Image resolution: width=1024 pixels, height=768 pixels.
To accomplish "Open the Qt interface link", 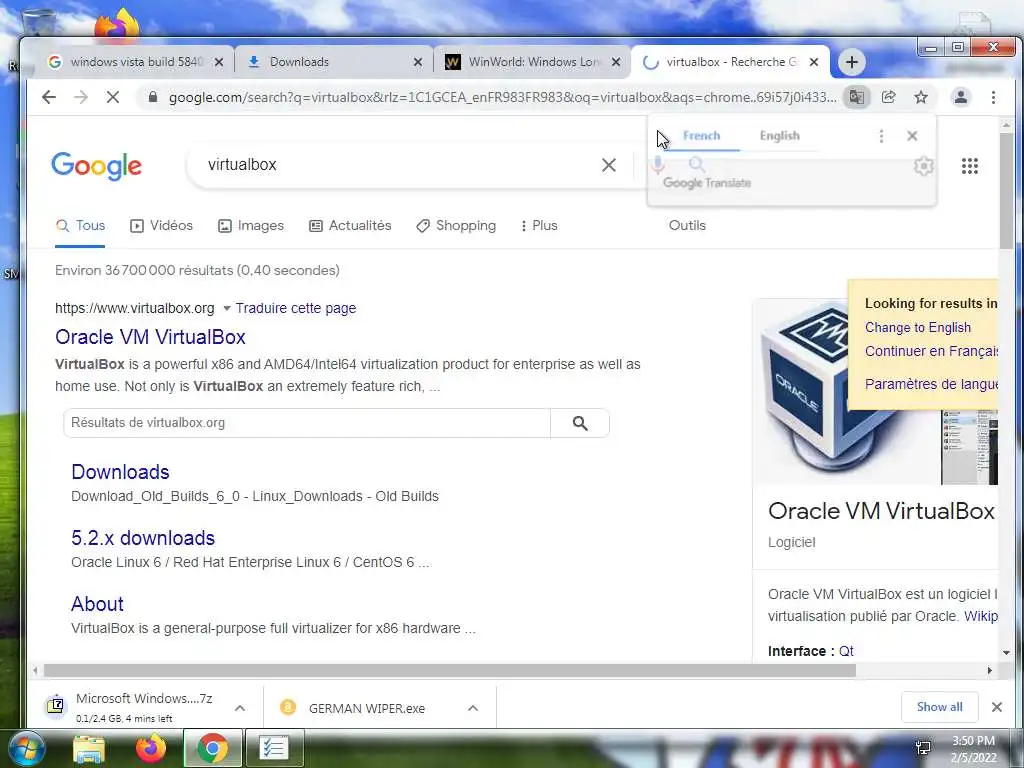I will click(846, 651).
